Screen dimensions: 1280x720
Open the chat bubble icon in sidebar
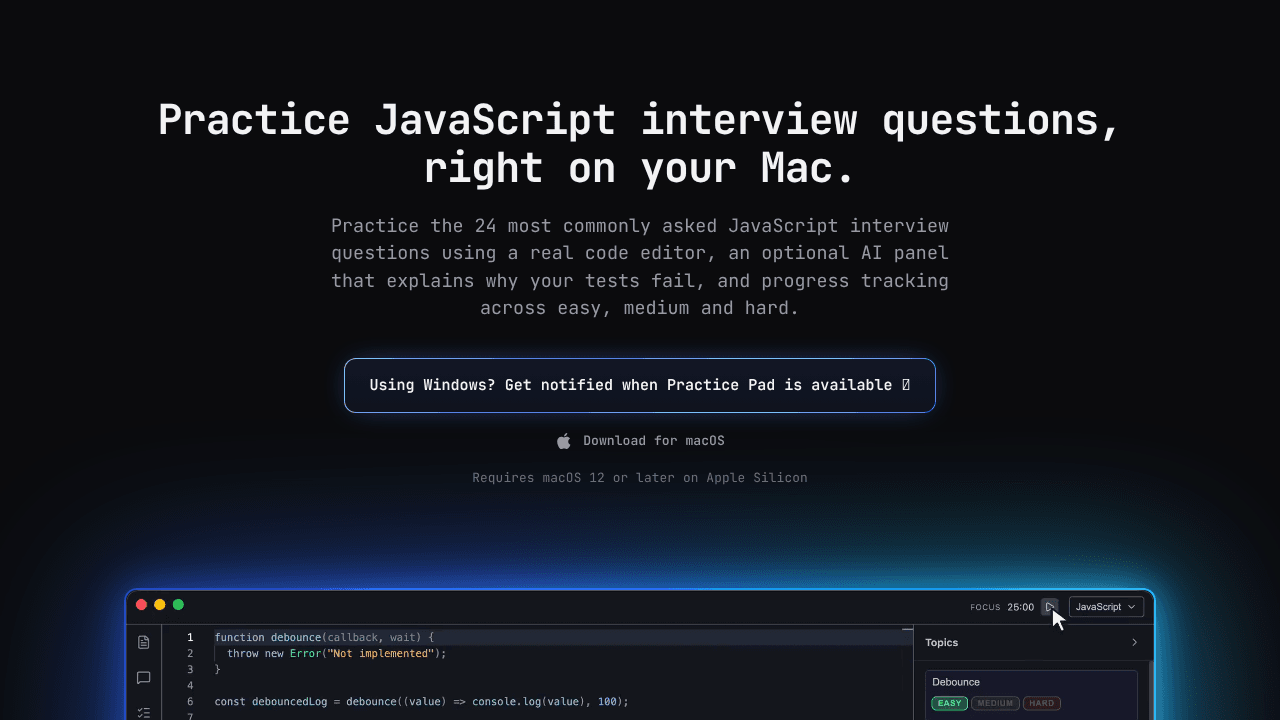[x=144, y=678]
